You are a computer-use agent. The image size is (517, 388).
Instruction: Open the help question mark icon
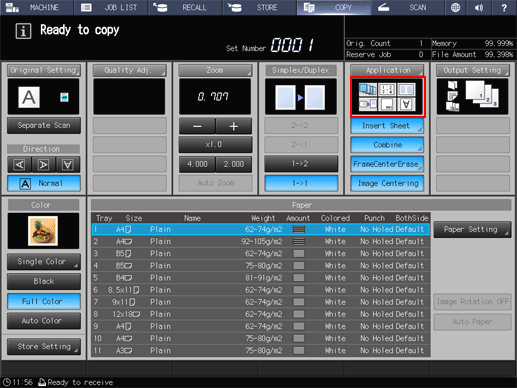[x=504, y=7]
